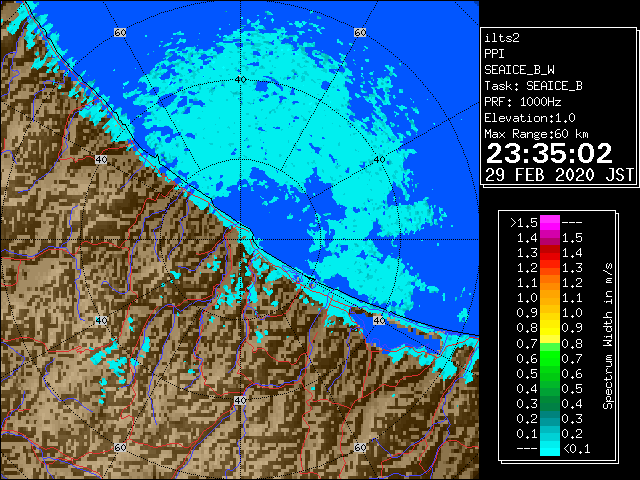Click the radar origin on the coastline

(x=240, y=240)
